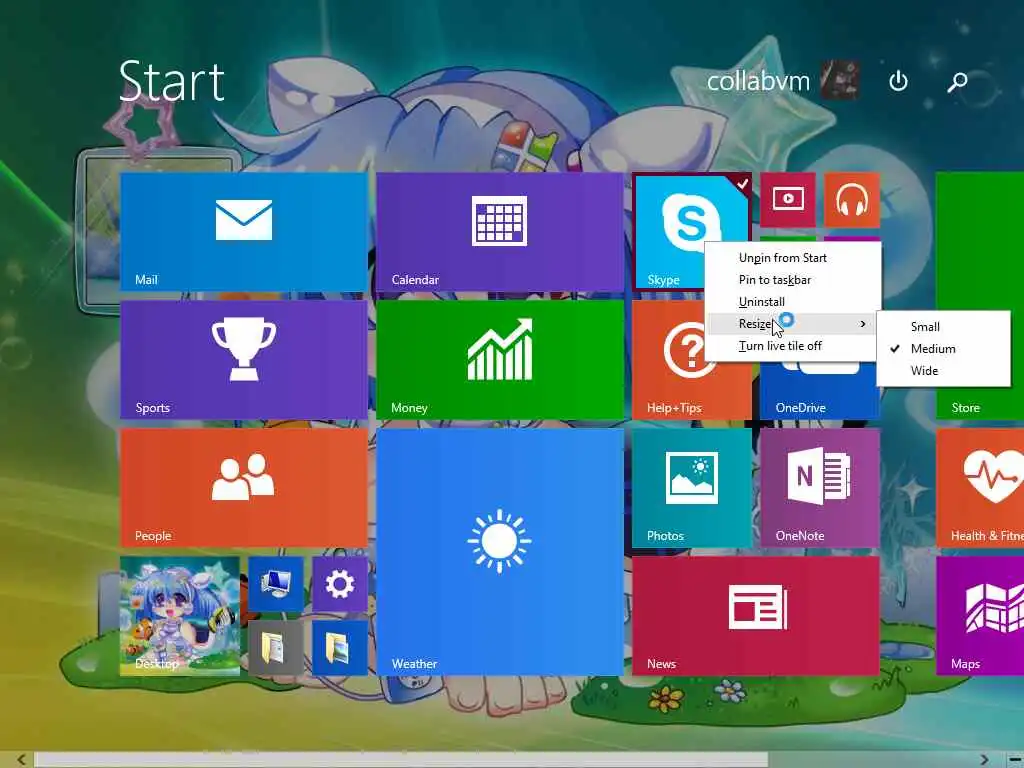This screenshot has height=768, width=1024.
Task: Click the scrollbar left arrow
Action: tap(22, 760)
